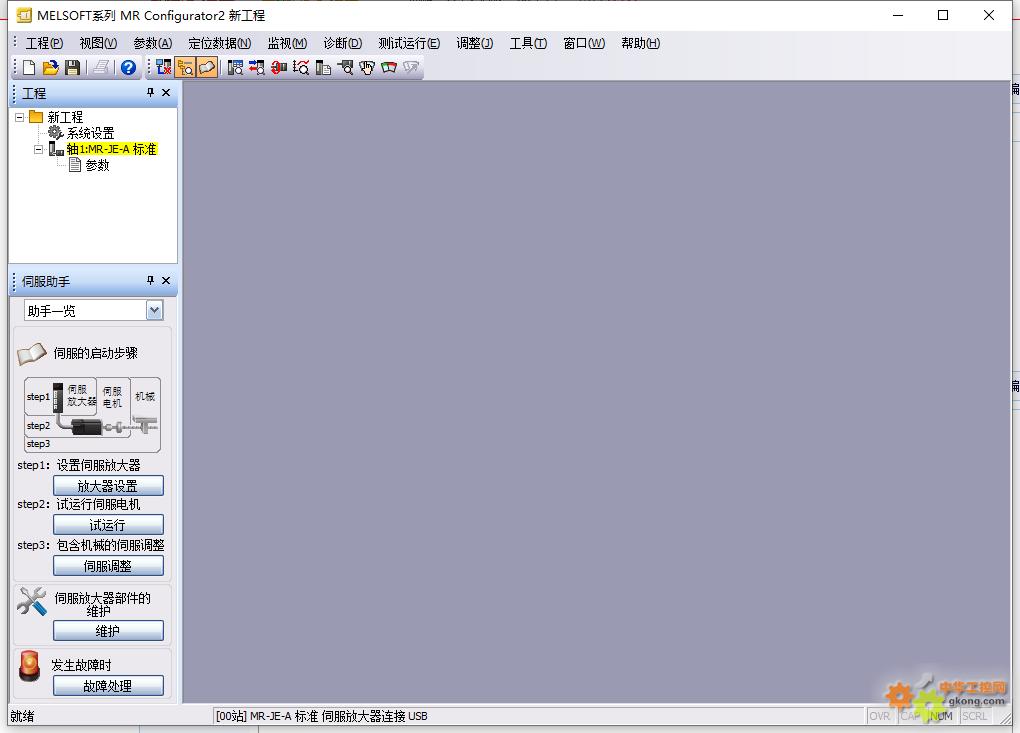Click the amplifier with document toolbar icon
The height and width of the screenshot is (733, 1020).
coord(323,67)
